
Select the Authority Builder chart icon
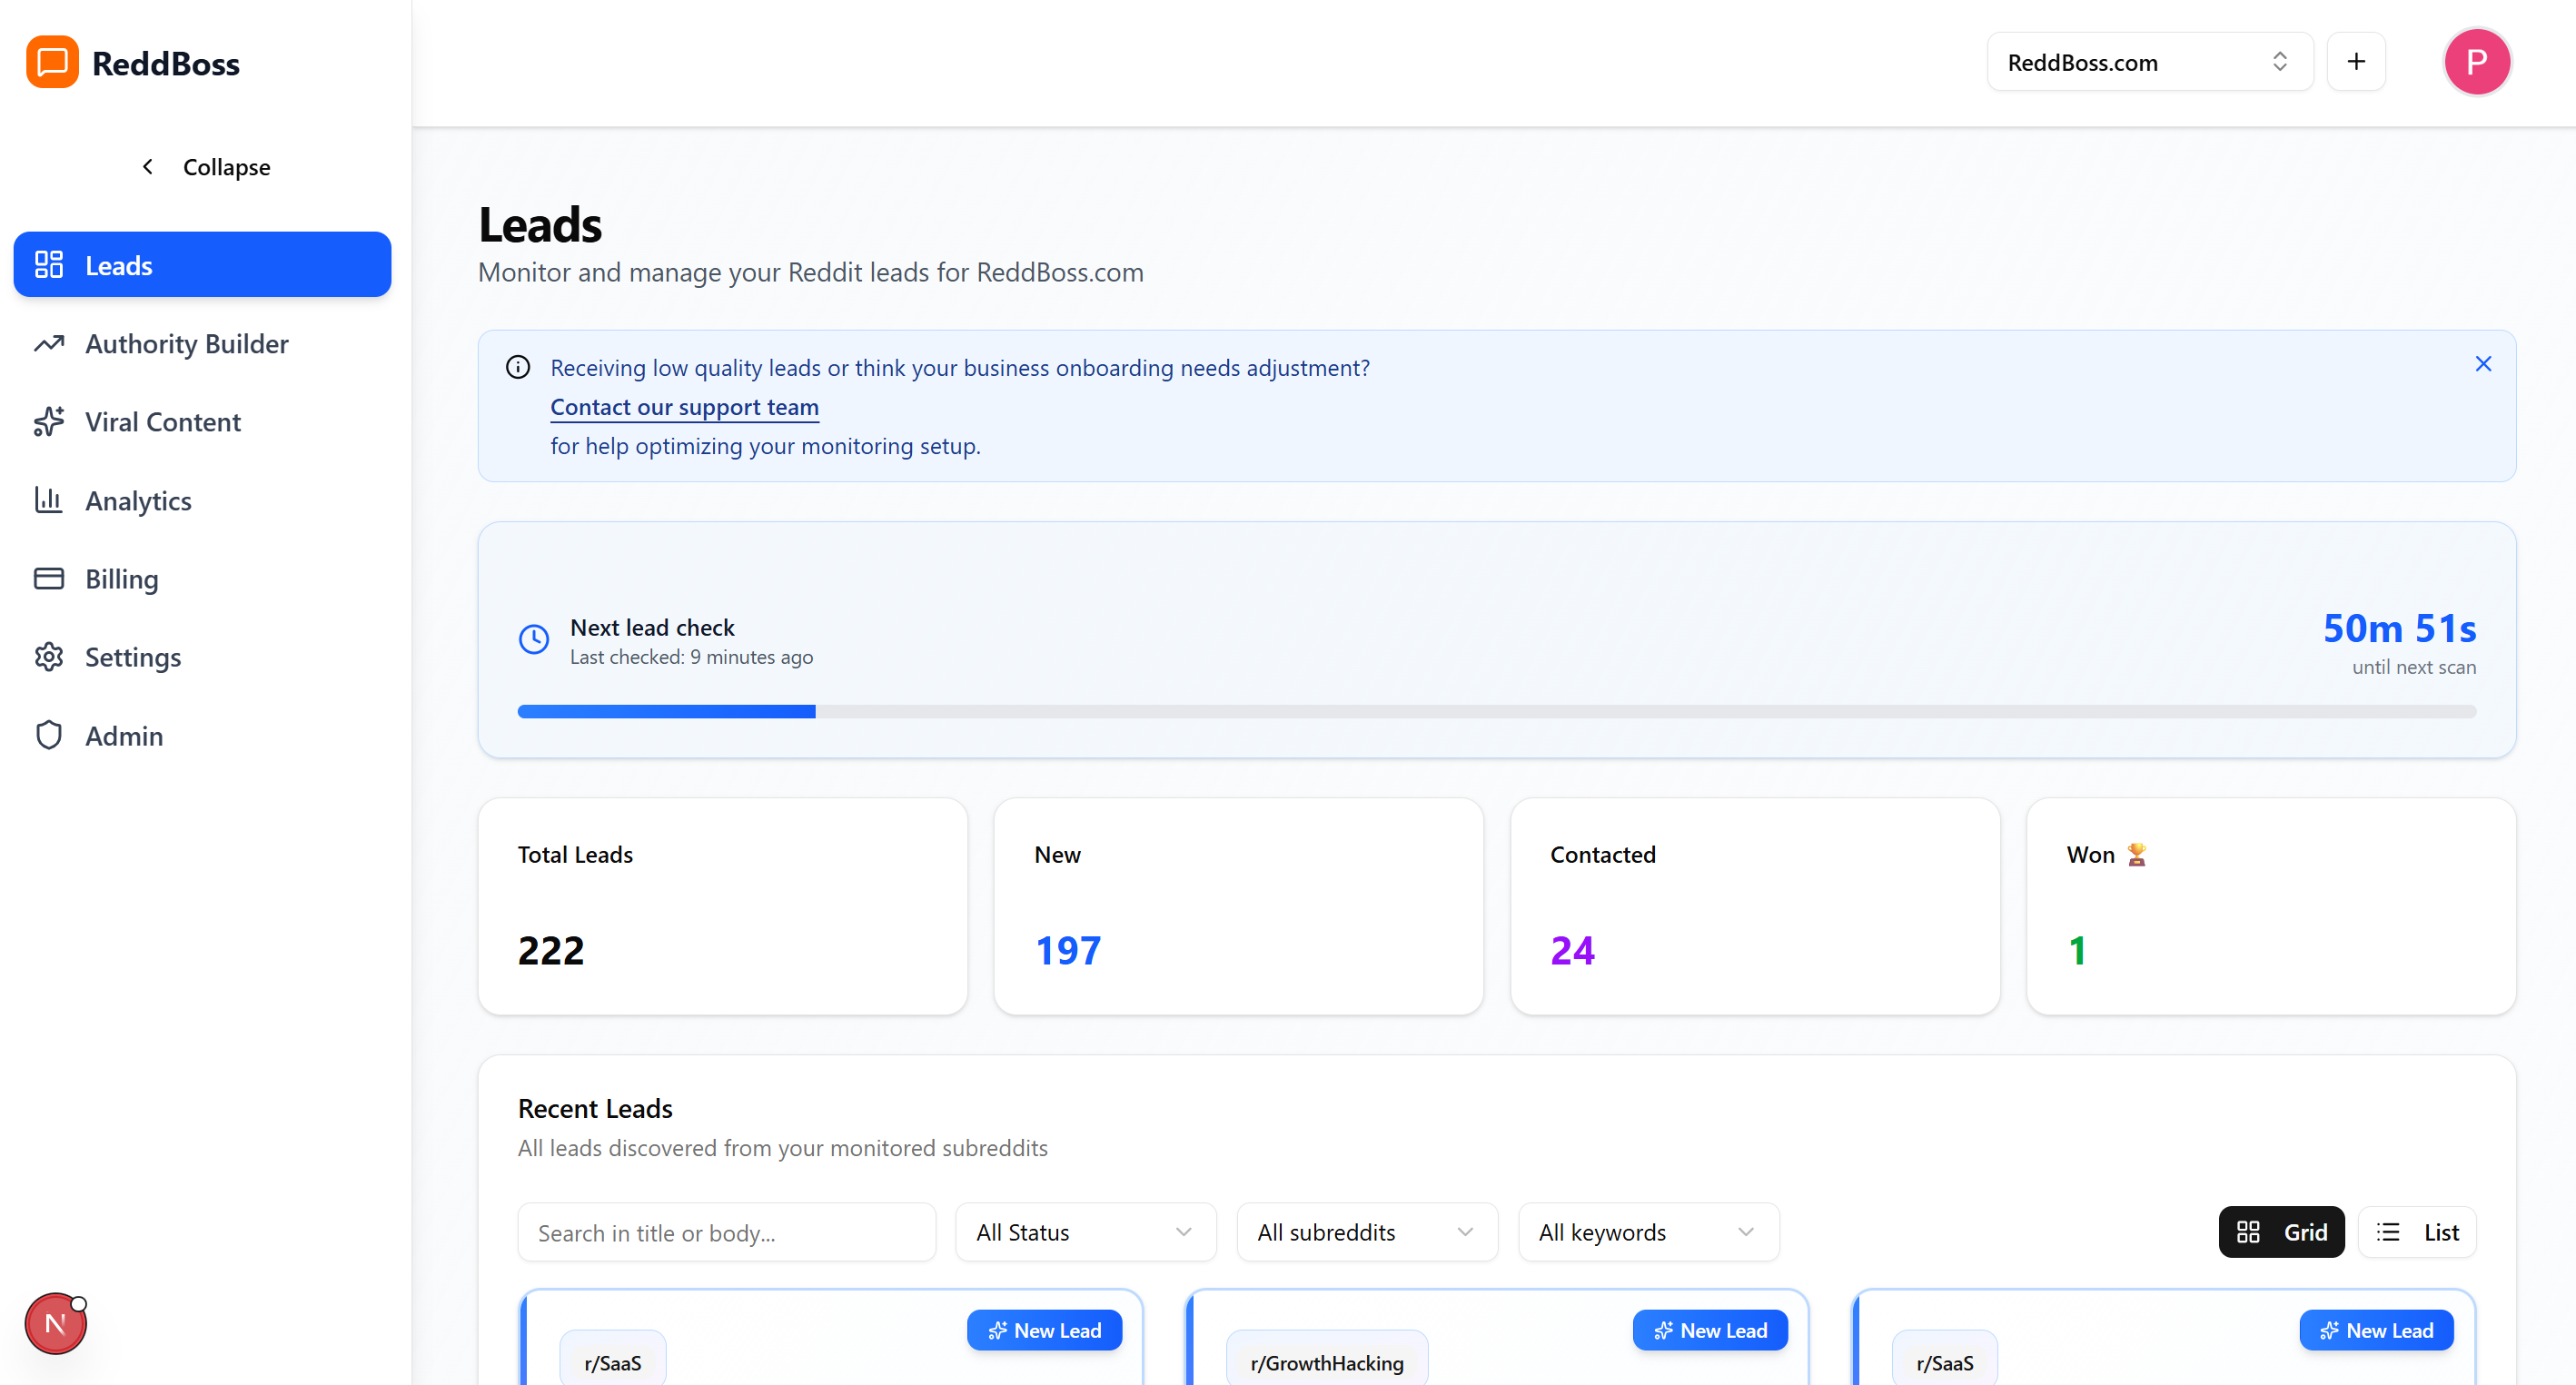[x=49, y=343]
